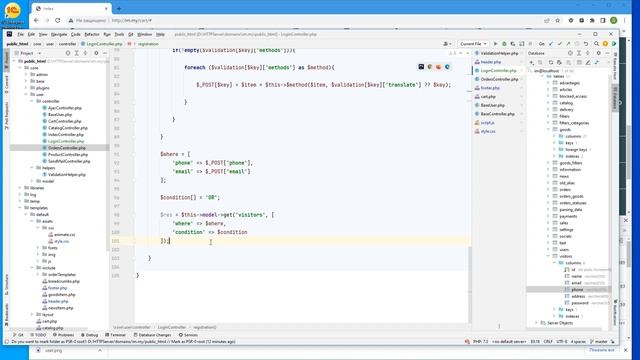The width and height of the screenshot is (640, 360).
Task: Open the Database panel gear options
Action: tap(598, 53)
